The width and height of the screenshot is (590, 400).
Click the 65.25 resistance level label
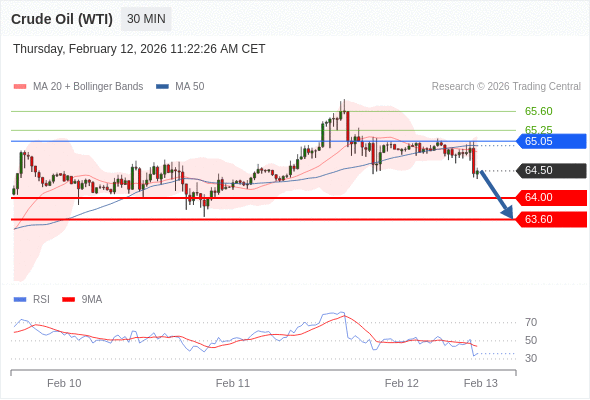[538, 130]
